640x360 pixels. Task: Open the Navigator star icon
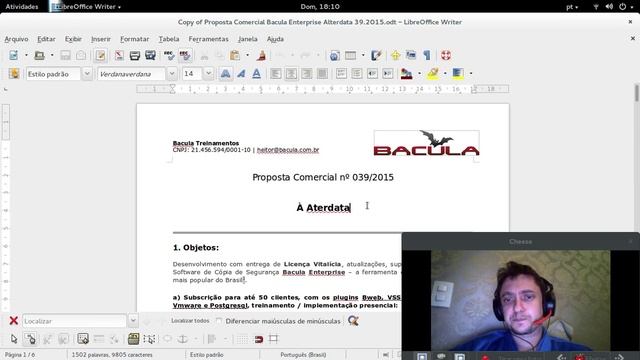pos(396,55)
